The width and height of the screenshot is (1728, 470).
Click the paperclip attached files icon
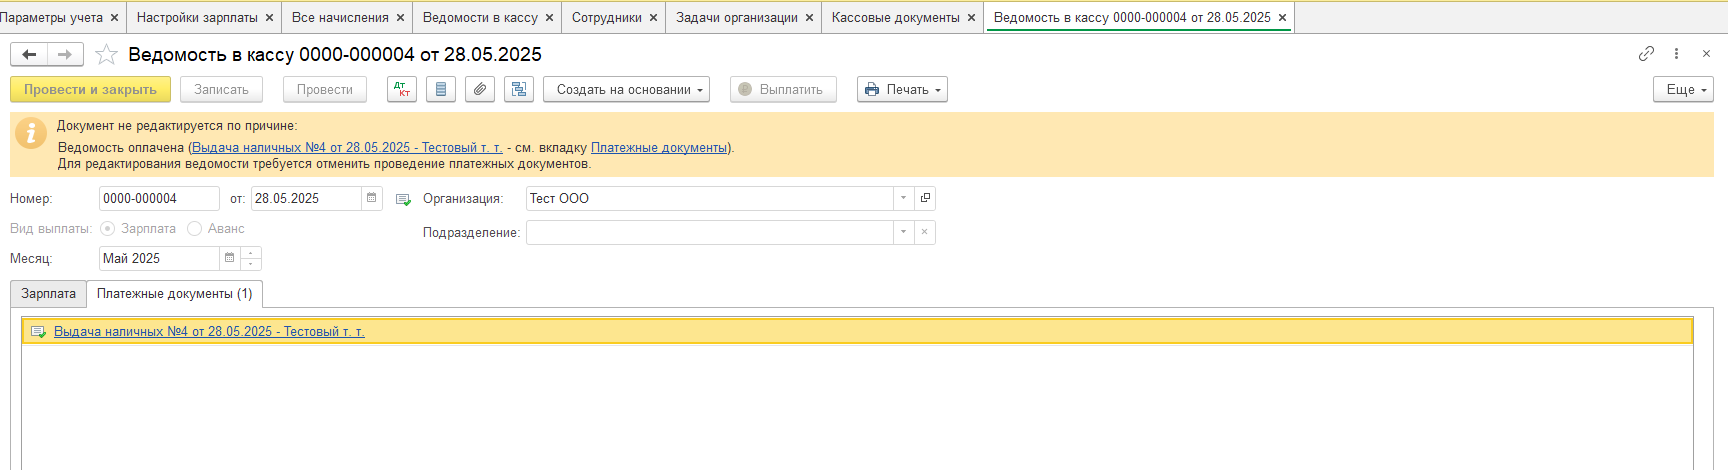pyautogui.click(x=480, y=89)
